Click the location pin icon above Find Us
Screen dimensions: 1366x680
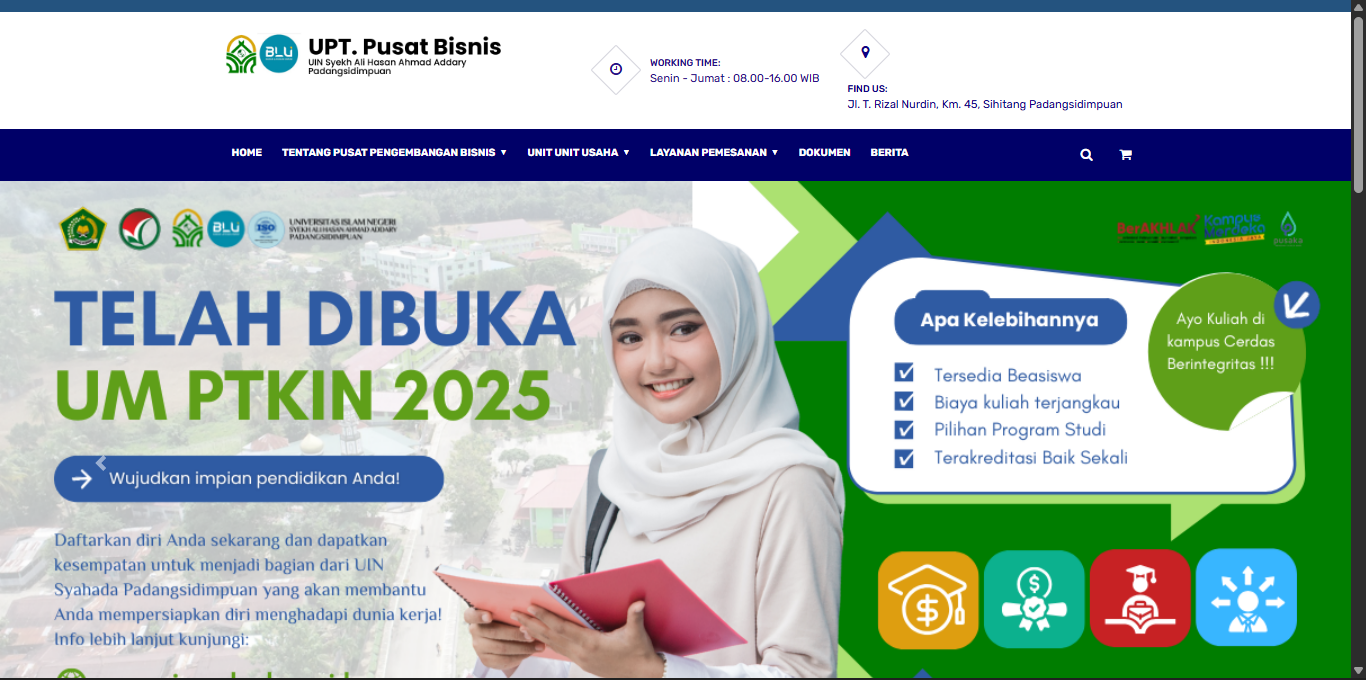[x=865, y=53]
